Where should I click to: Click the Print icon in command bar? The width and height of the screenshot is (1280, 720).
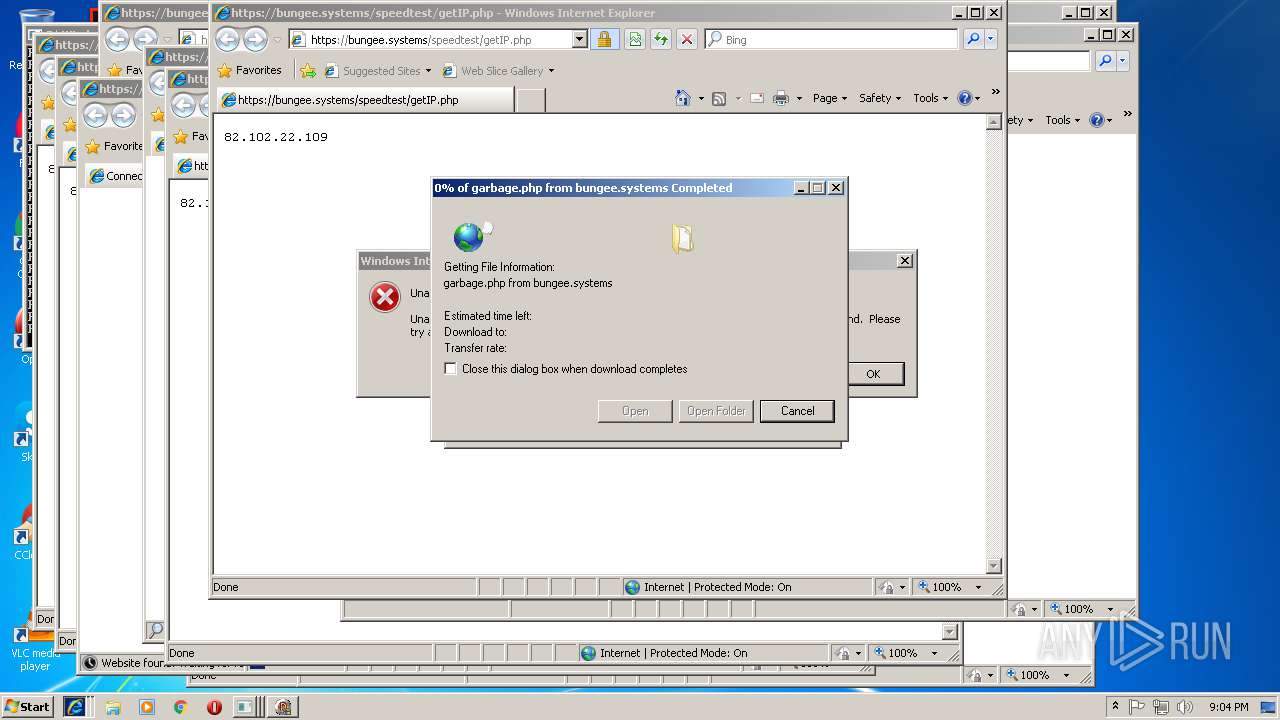pos(782,98)
